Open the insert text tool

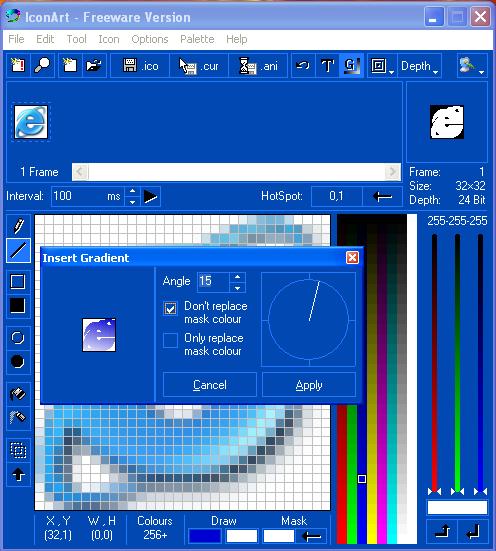tap(327, 65)
